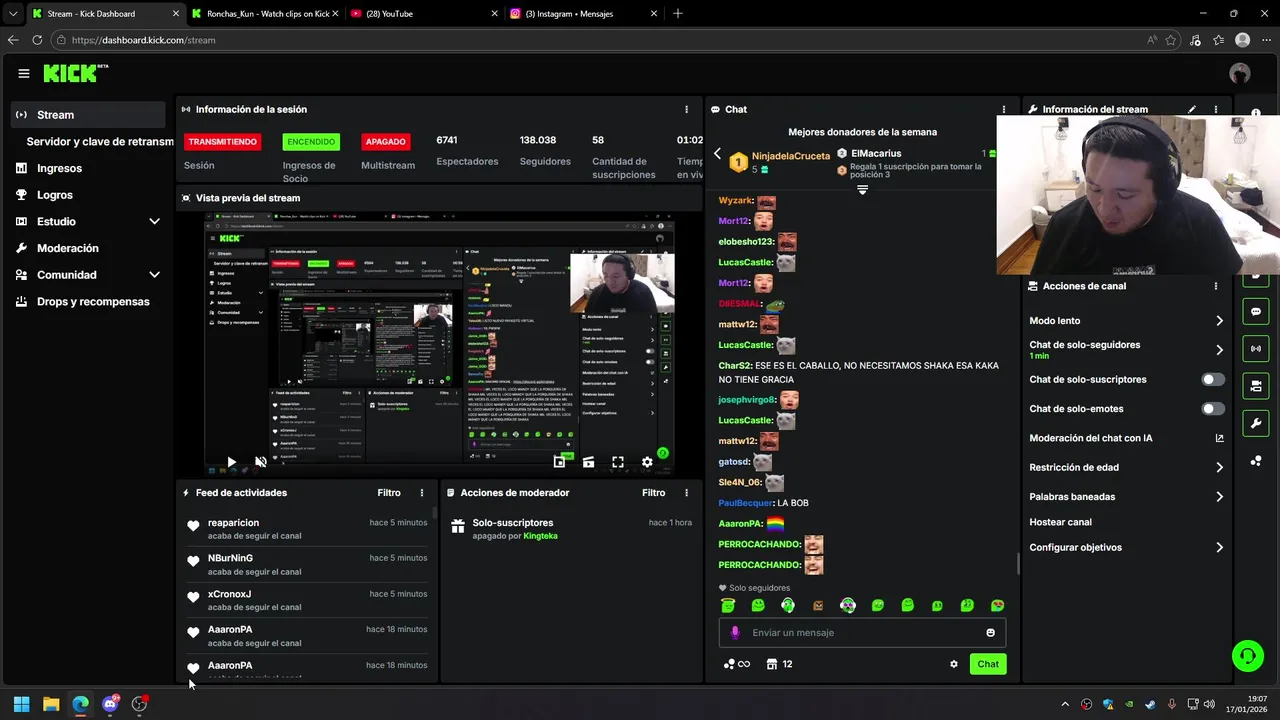The width and height of the screenshot is (1280, 720).
Task: Enter fullscreen on the stream preview
Action: (618, 462)
